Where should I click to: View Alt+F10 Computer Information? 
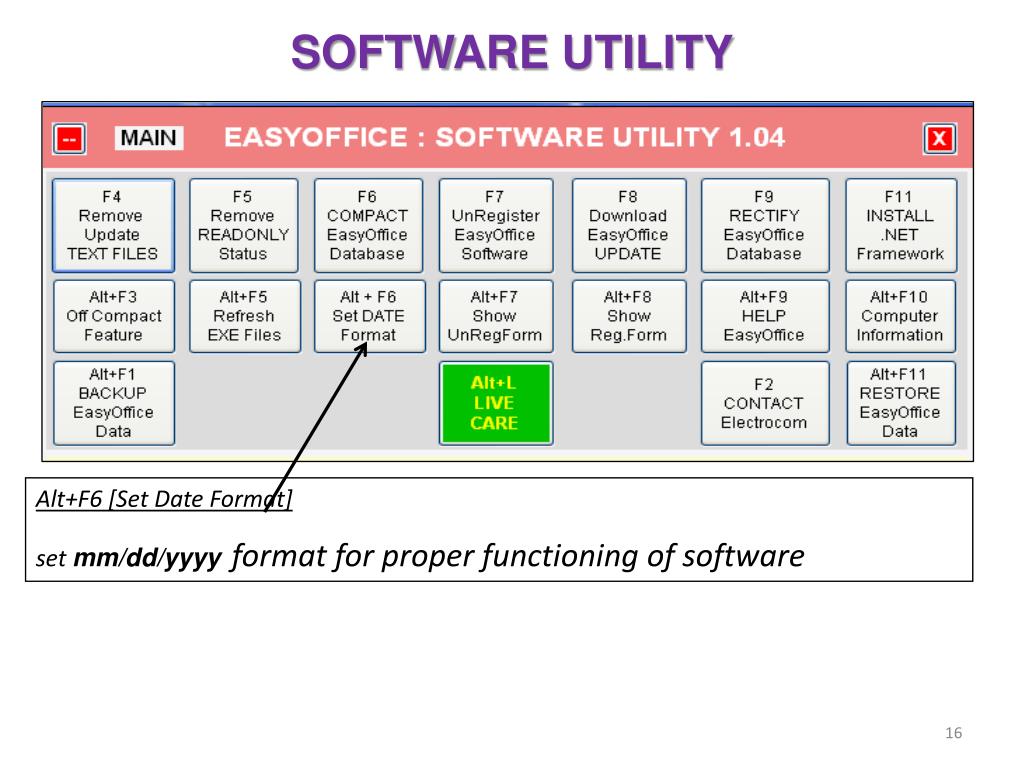click(901, 317)
